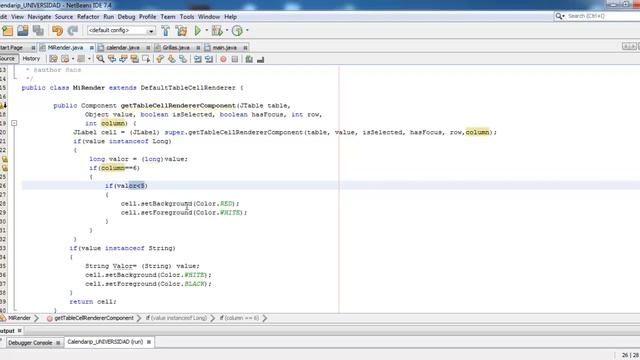Open the Profile menu
640x360 pixels.
pos(147,17)
